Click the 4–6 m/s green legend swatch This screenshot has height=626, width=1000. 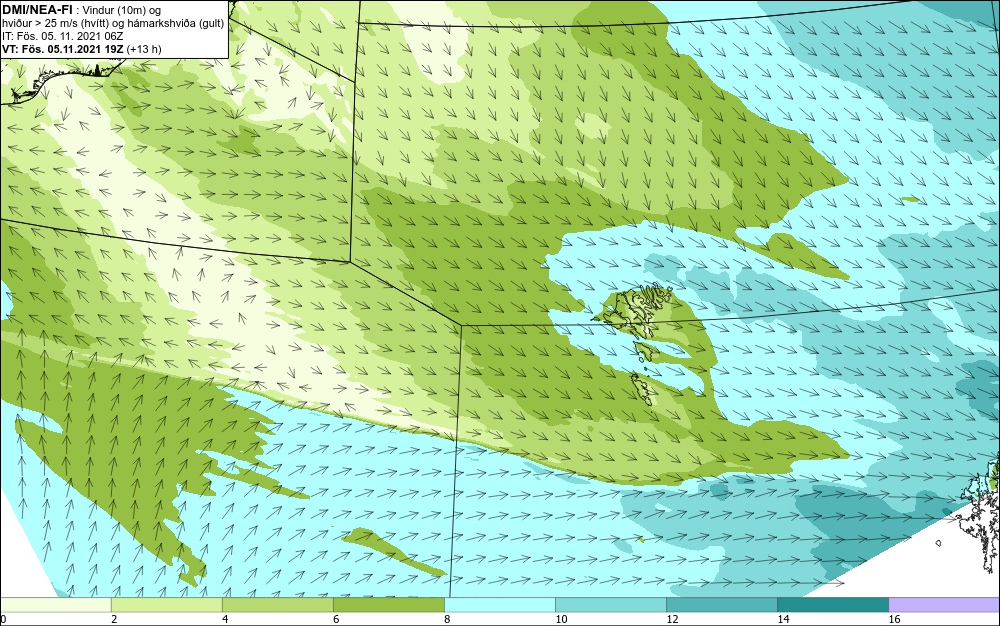point(277,604)
